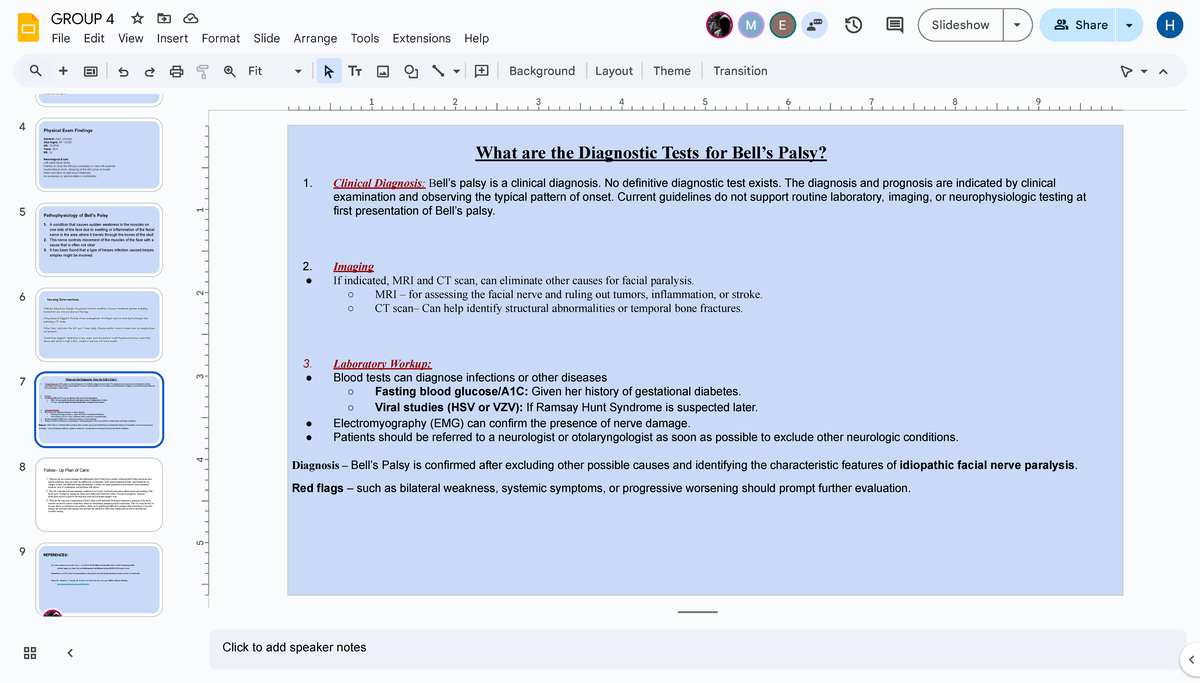Insert an image
Image resolution: width=1200 pixels, height=683 pixels.
(383, 71)
